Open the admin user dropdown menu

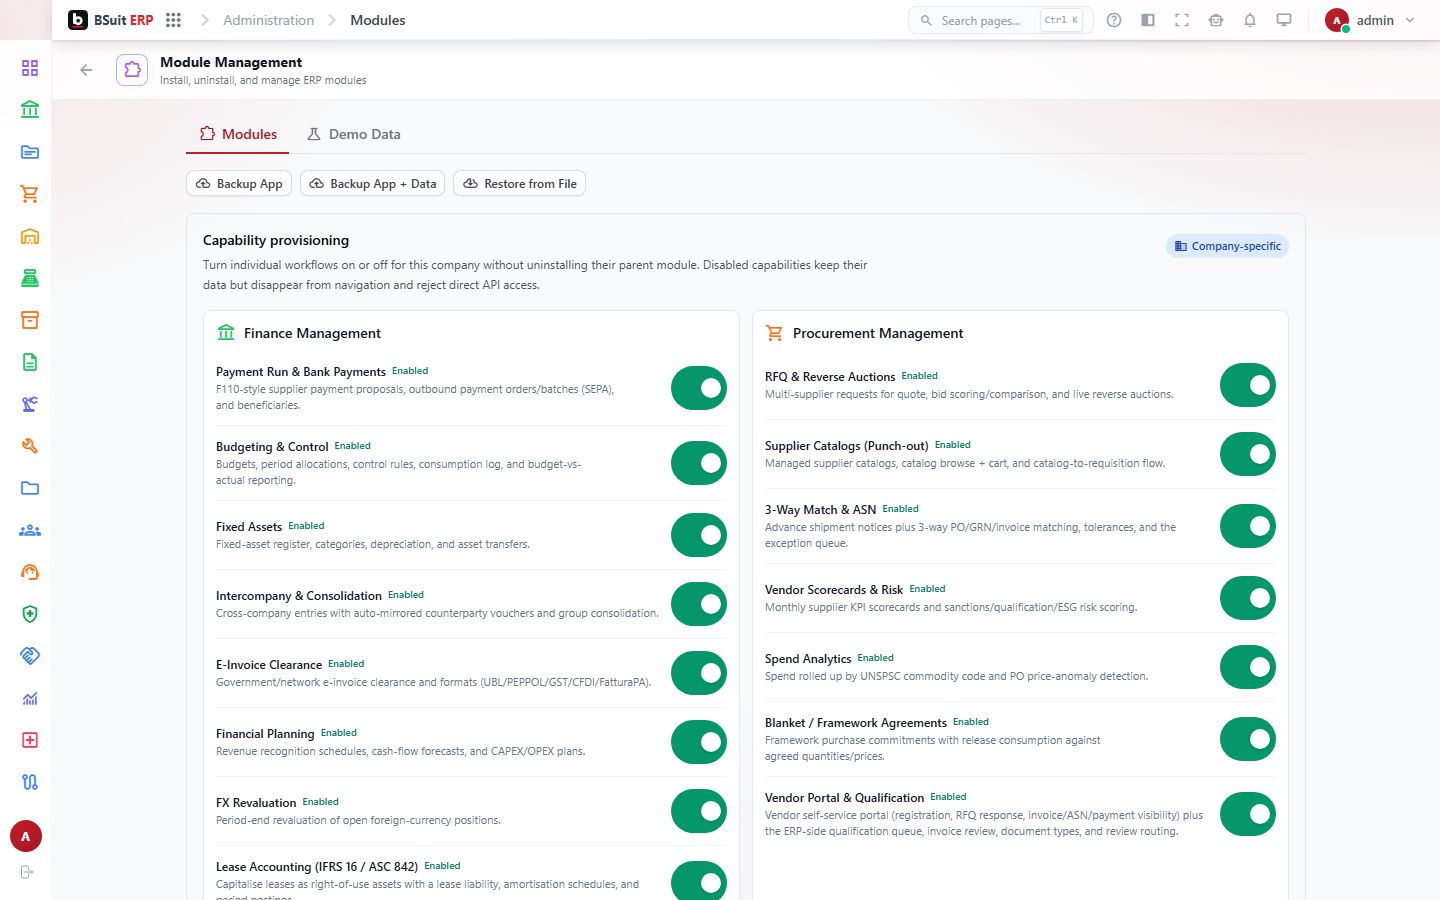[x=1370, y=20]
